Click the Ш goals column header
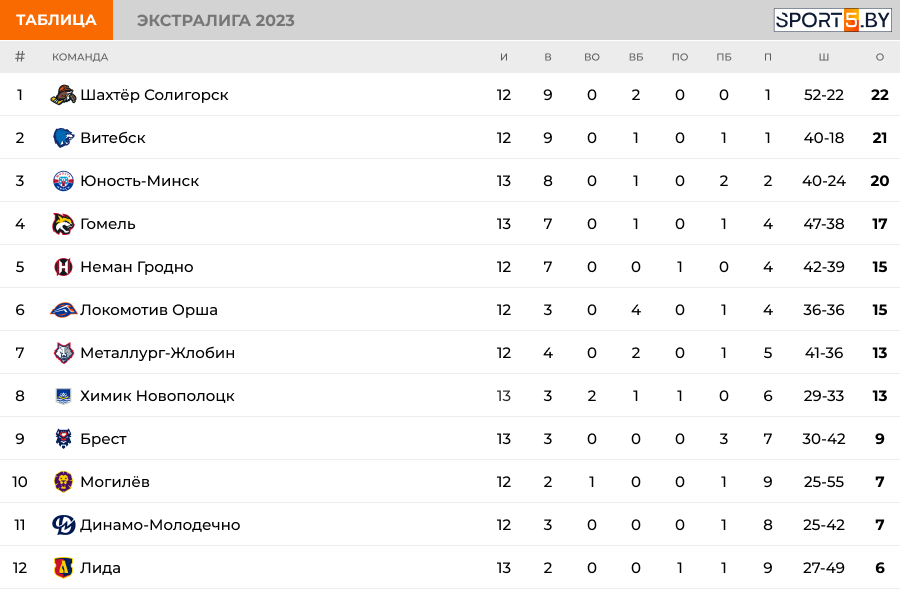 point(824,57)
